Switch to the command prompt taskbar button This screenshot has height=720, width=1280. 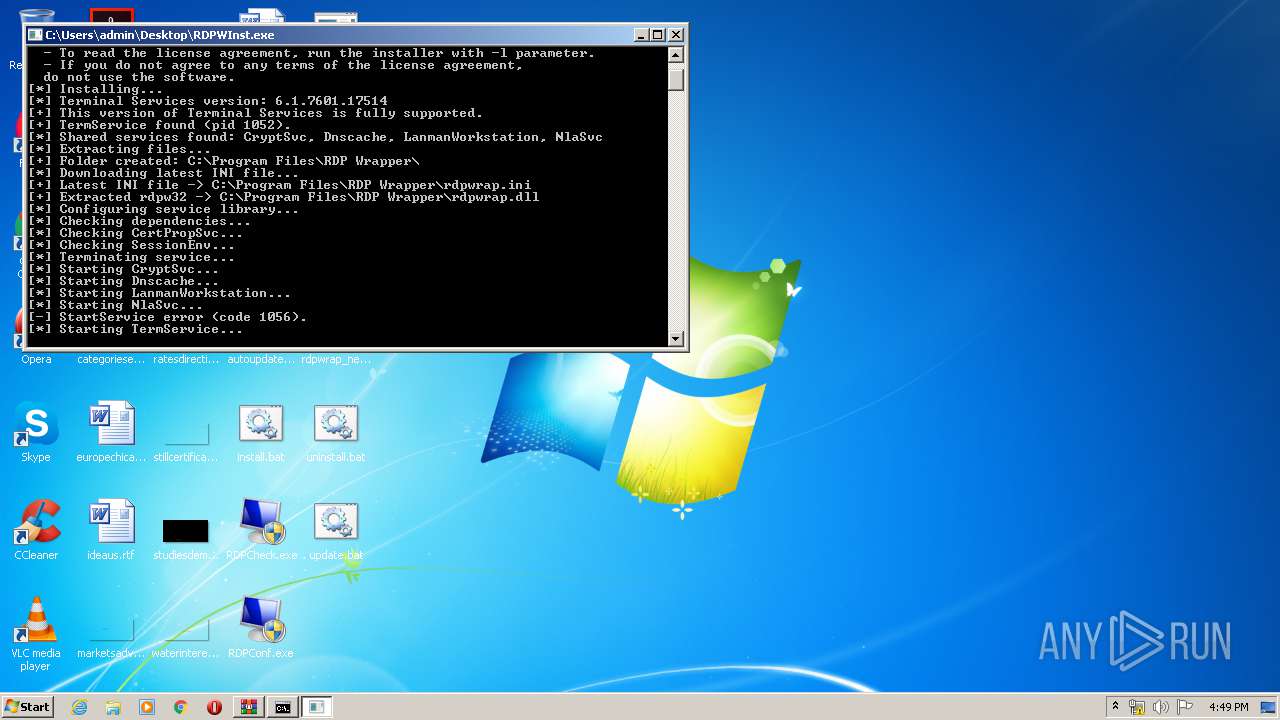(x=283, y=707)
